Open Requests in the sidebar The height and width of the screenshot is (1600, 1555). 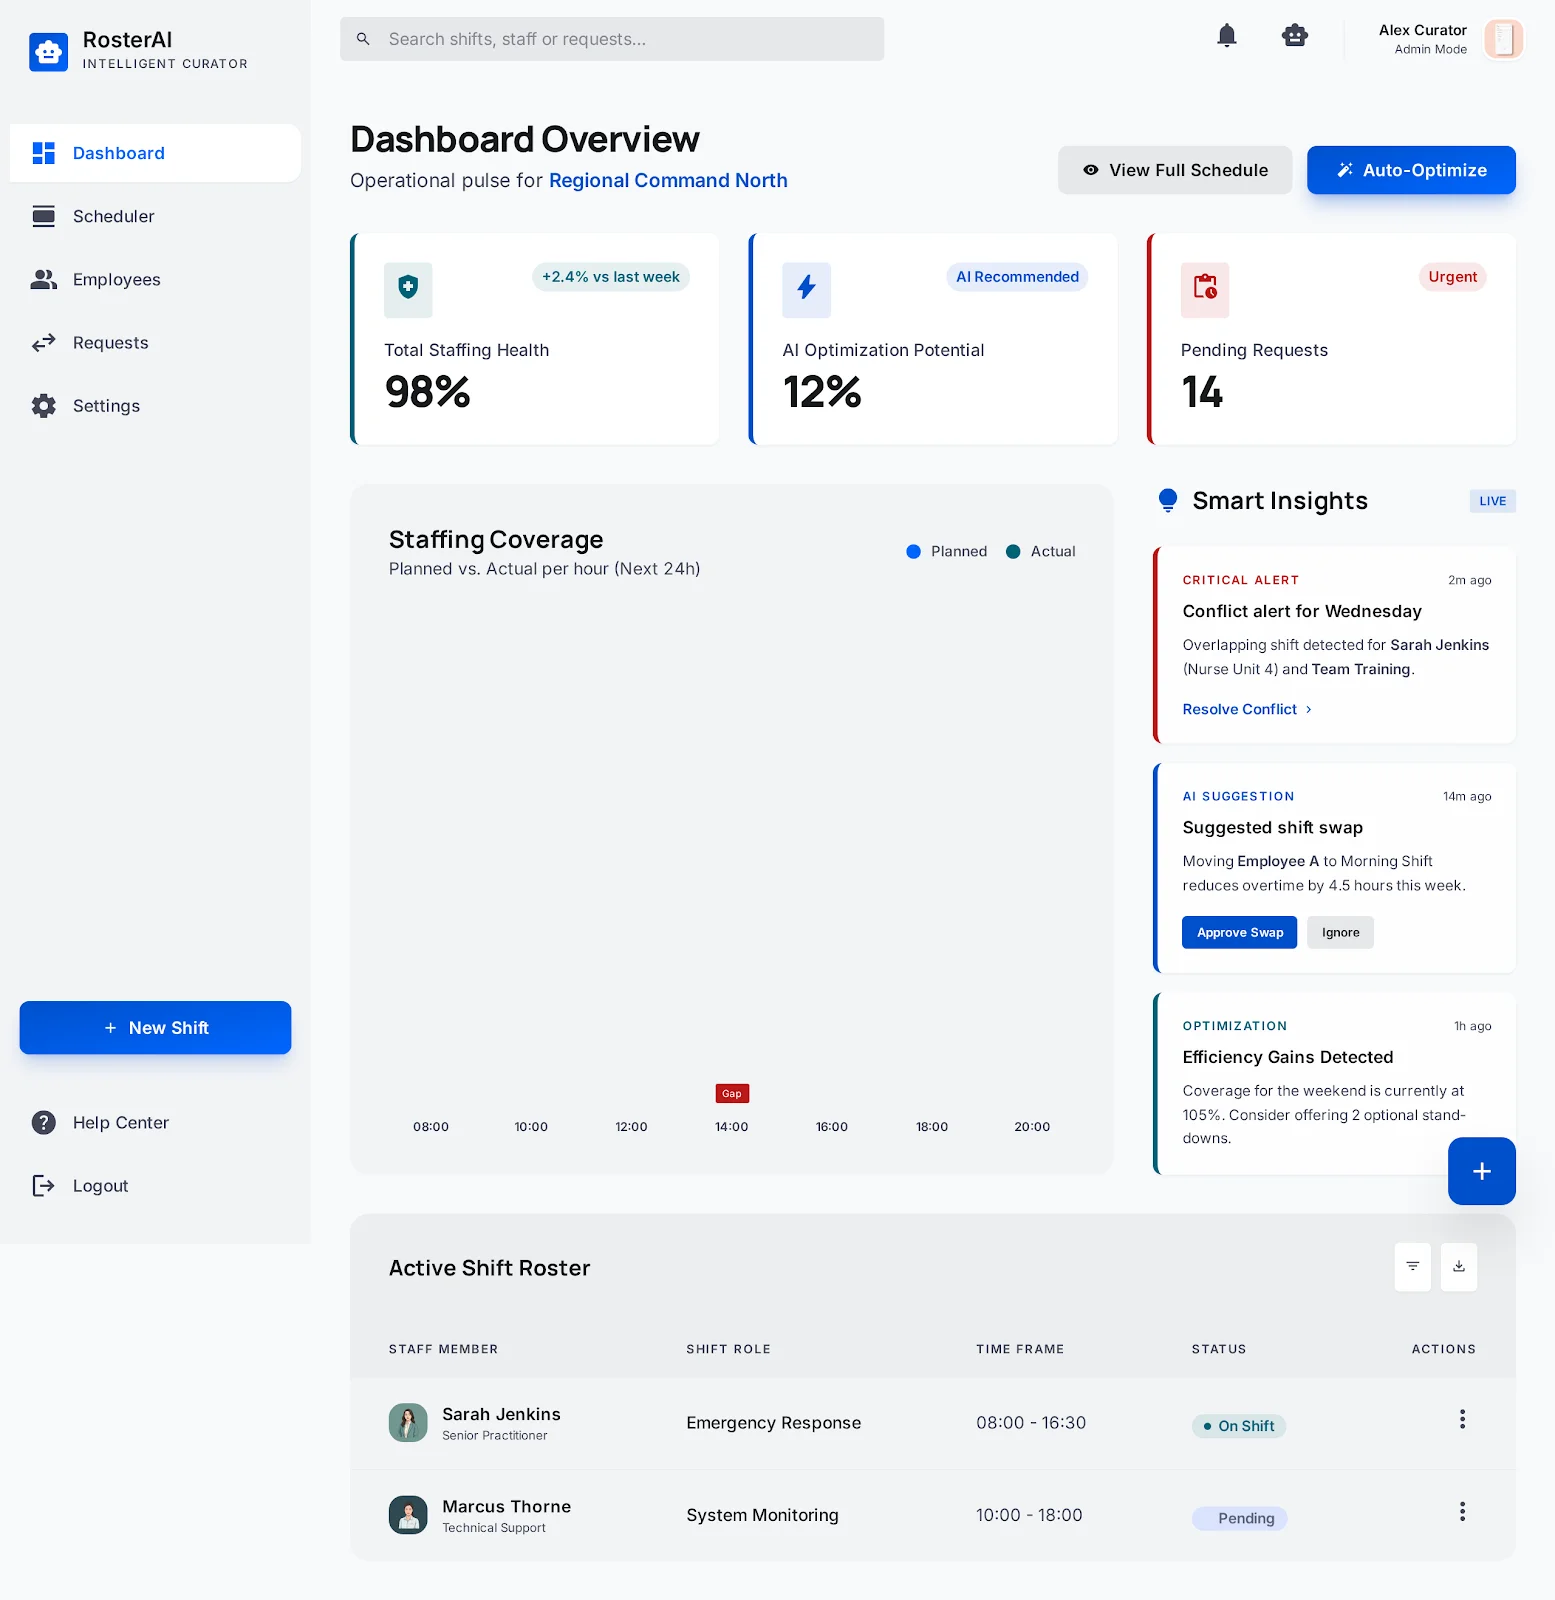click(155, 343)
